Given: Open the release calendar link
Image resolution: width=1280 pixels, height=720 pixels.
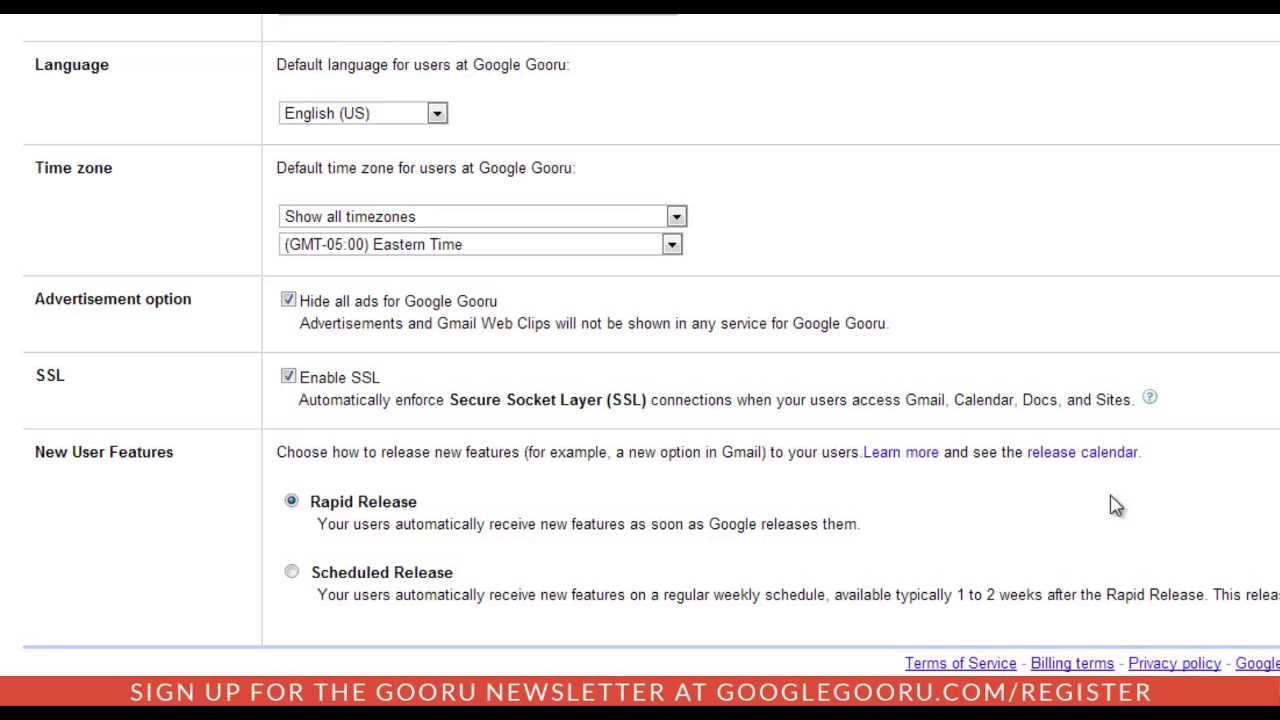Looking at the screenshot, I should tap(1082, 452).
